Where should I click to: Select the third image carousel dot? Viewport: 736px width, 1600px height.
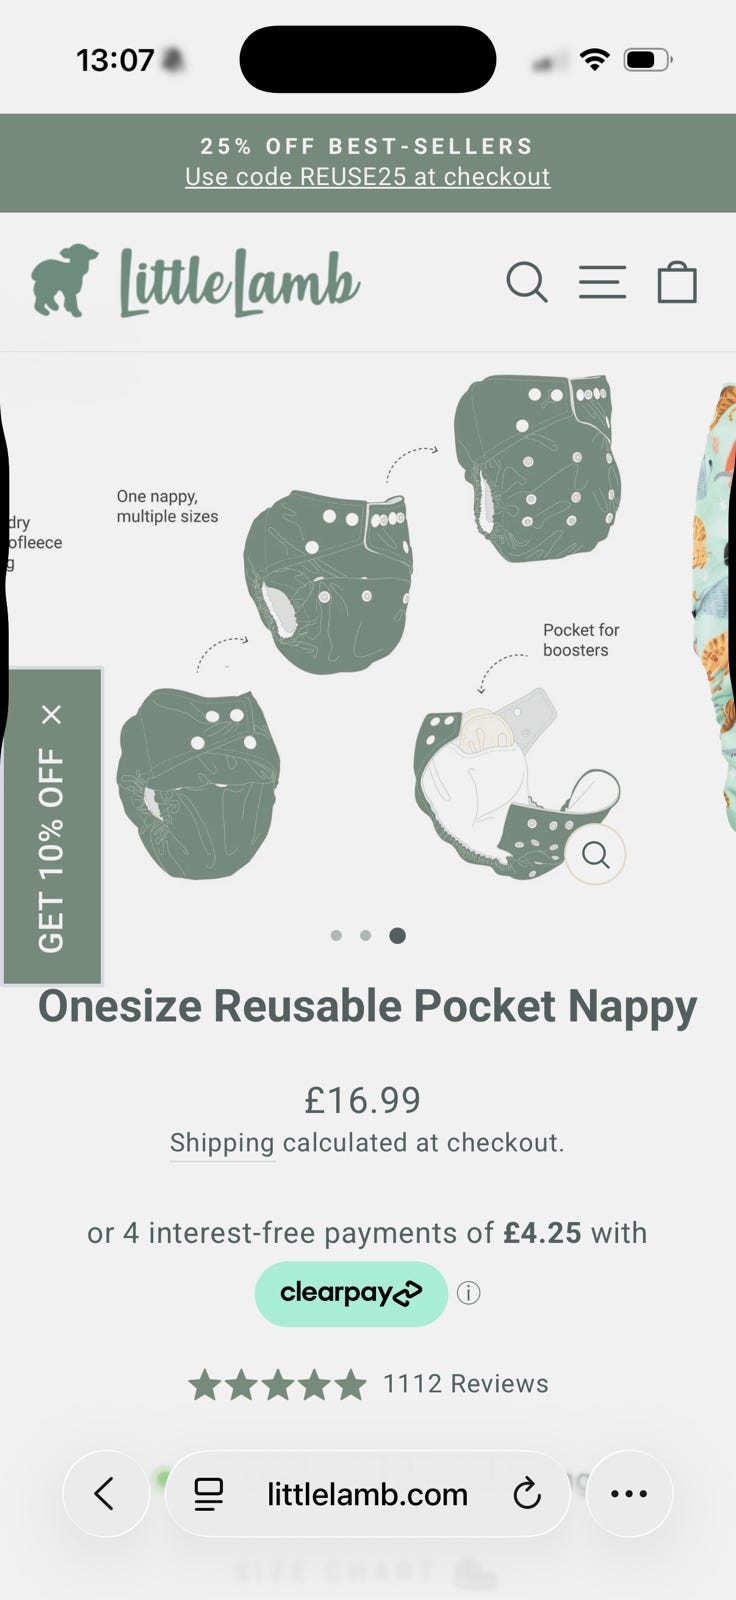click(397, 936)
